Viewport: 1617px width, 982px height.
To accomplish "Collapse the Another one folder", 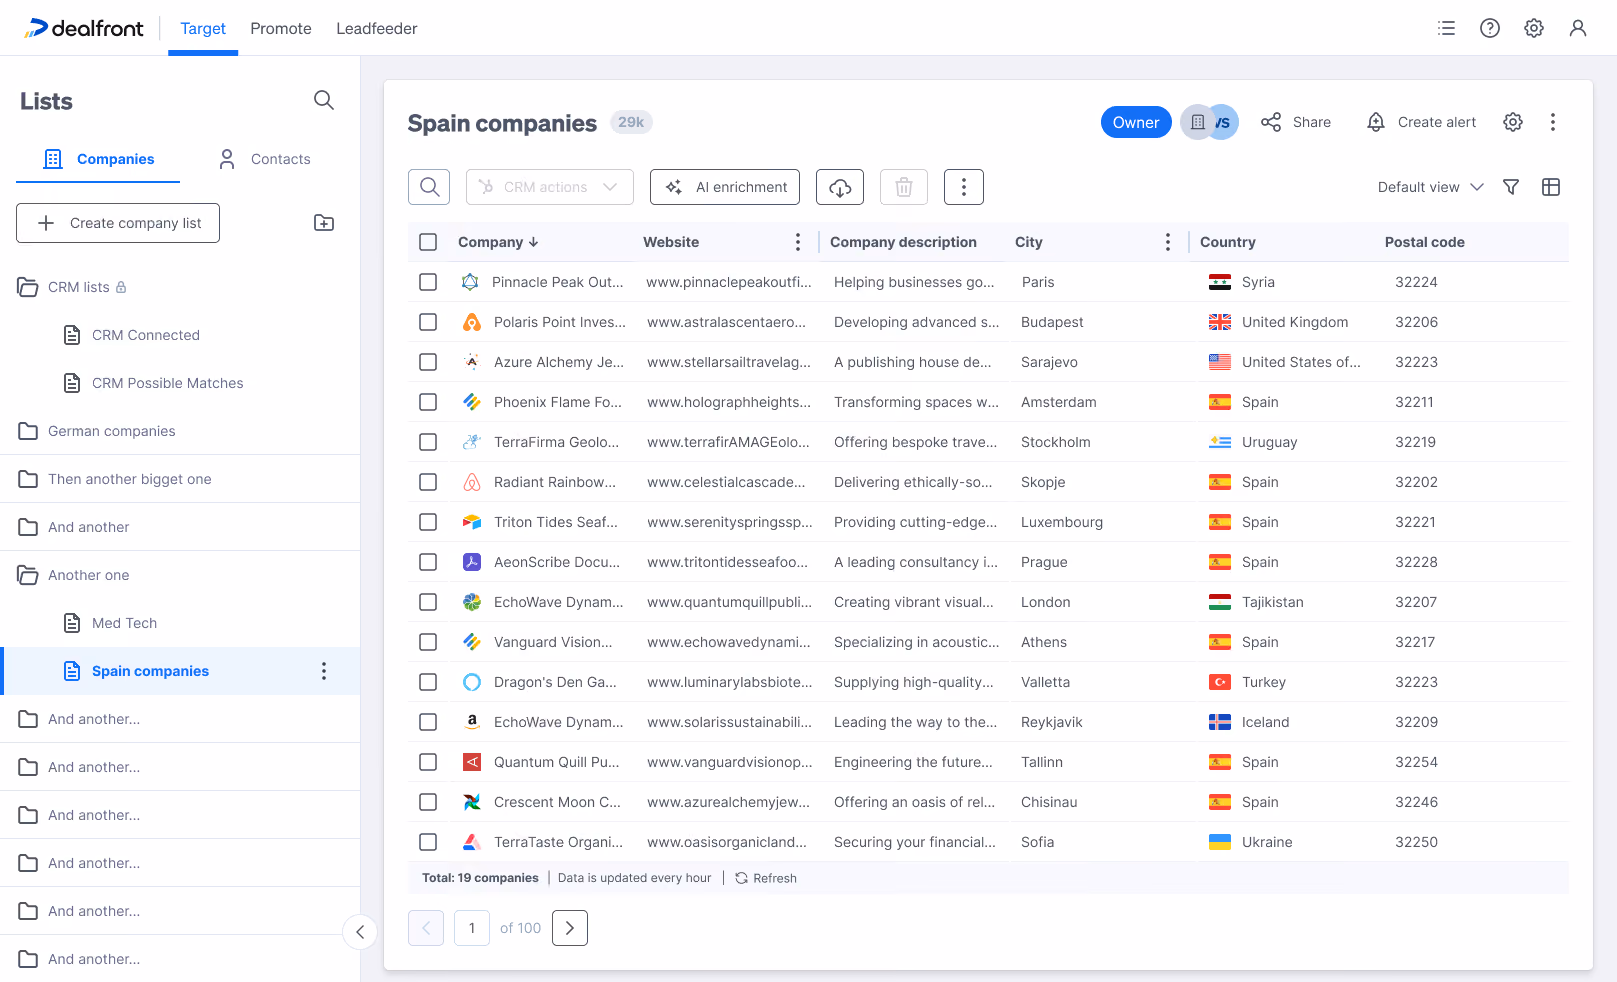I will coord(28,575).
